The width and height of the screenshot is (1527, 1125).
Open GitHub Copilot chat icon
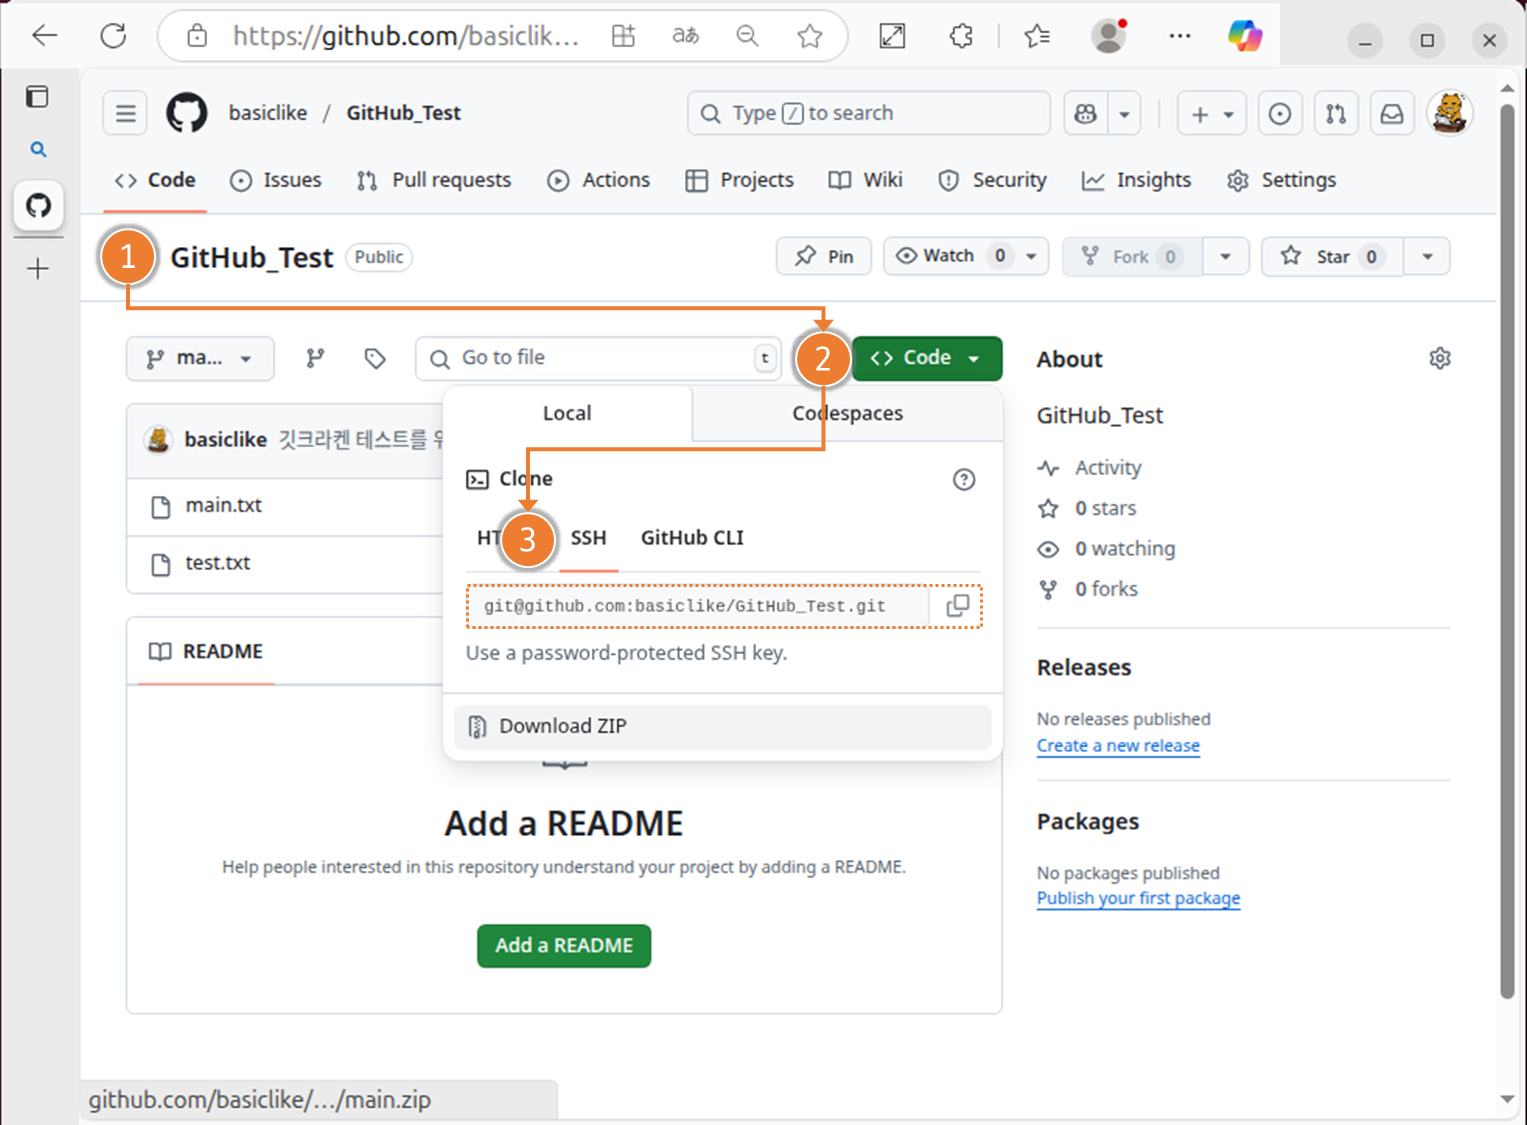click(1086, 114)
